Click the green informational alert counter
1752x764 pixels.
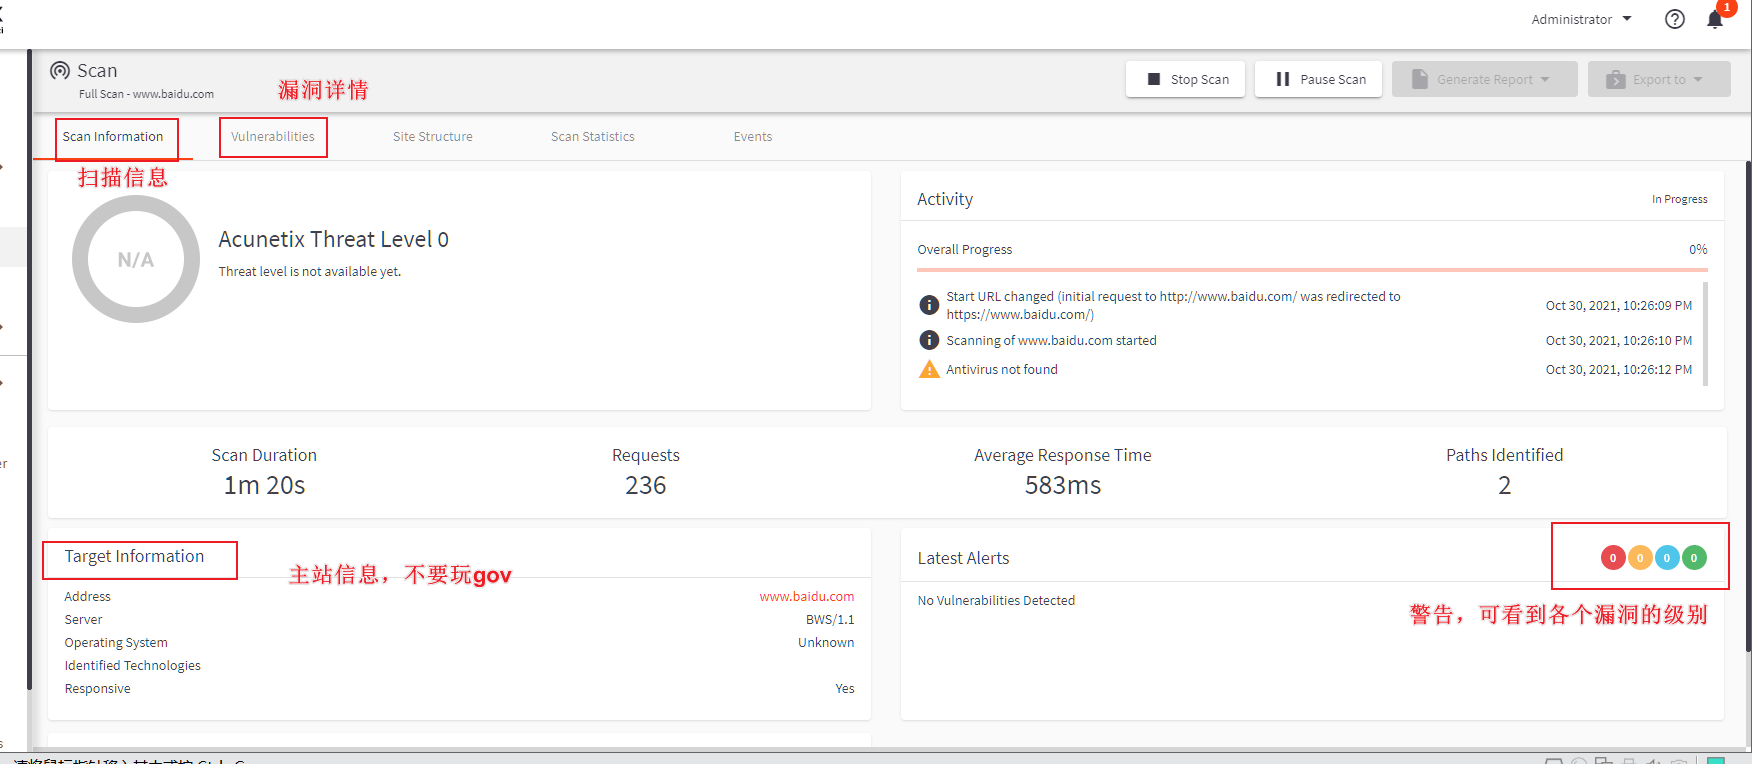tap(1694, 558)
